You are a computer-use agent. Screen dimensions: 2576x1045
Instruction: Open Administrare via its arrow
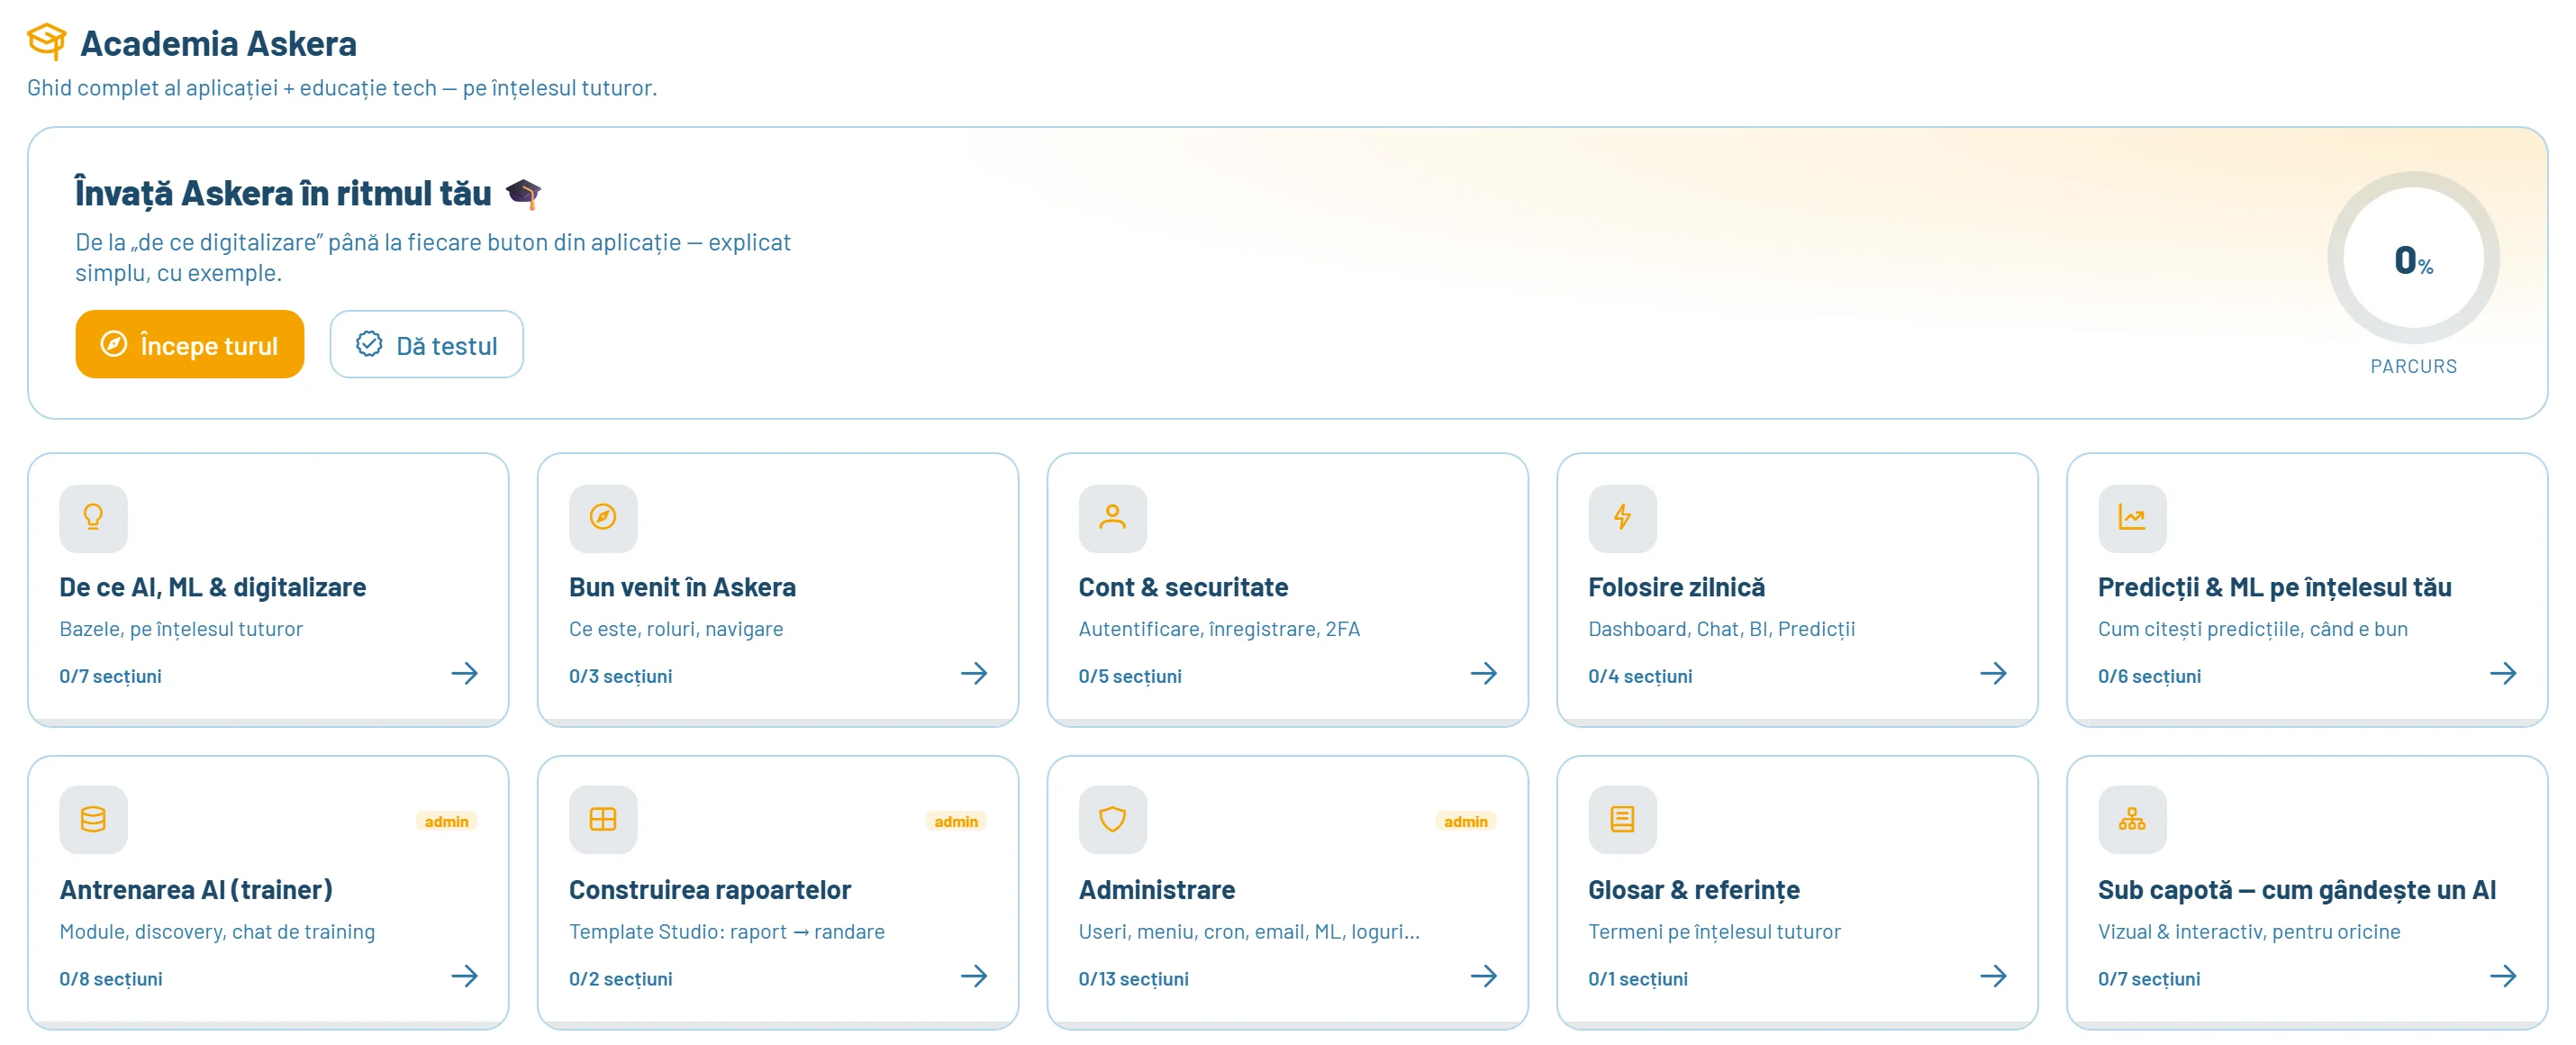pos(1484,976)
